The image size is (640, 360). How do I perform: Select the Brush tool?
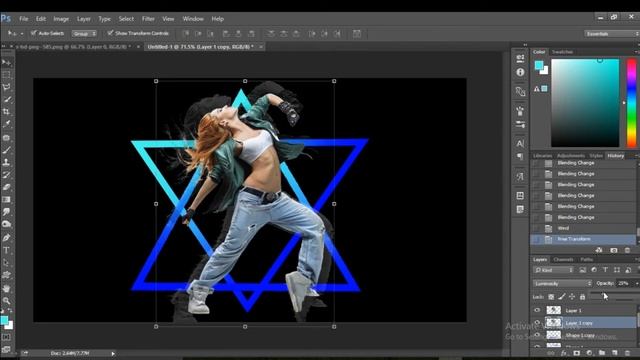tap(7, 150)
